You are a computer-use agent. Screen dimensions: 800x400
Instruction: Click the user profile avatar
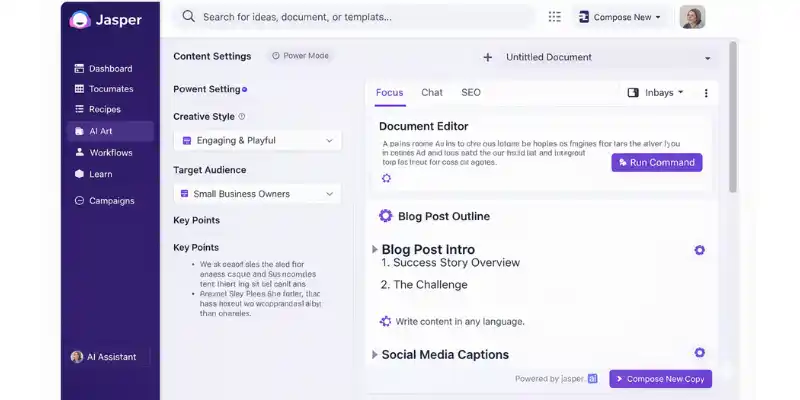[692, 17]
